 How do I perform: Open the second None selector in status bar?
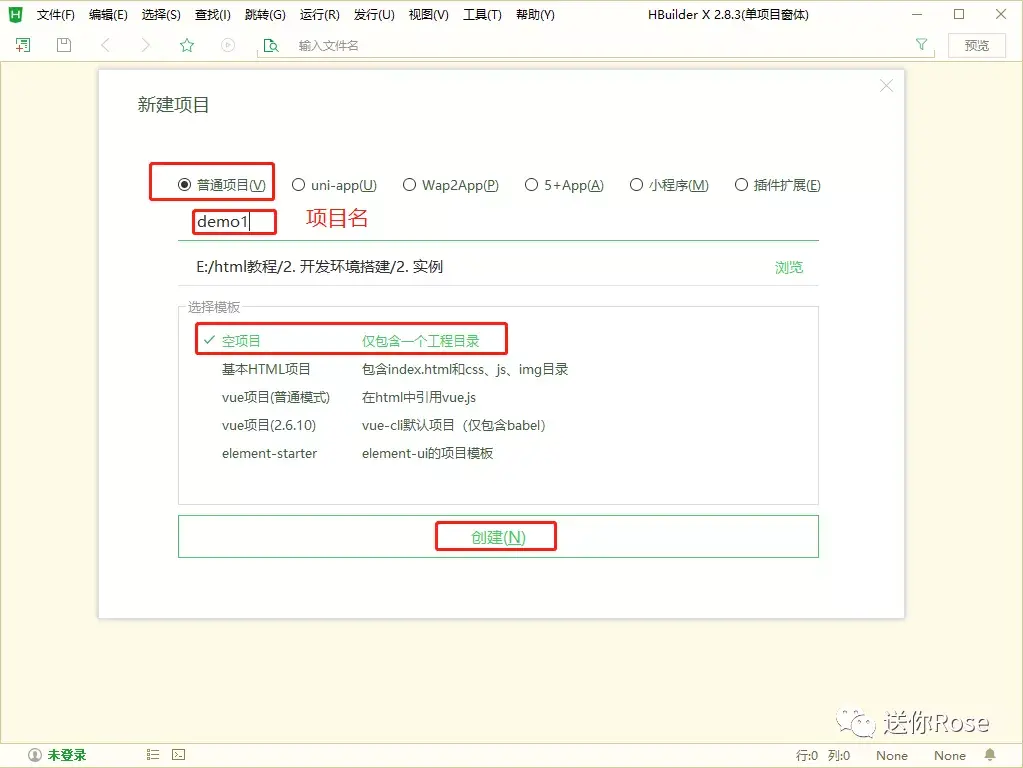point(948,755)
